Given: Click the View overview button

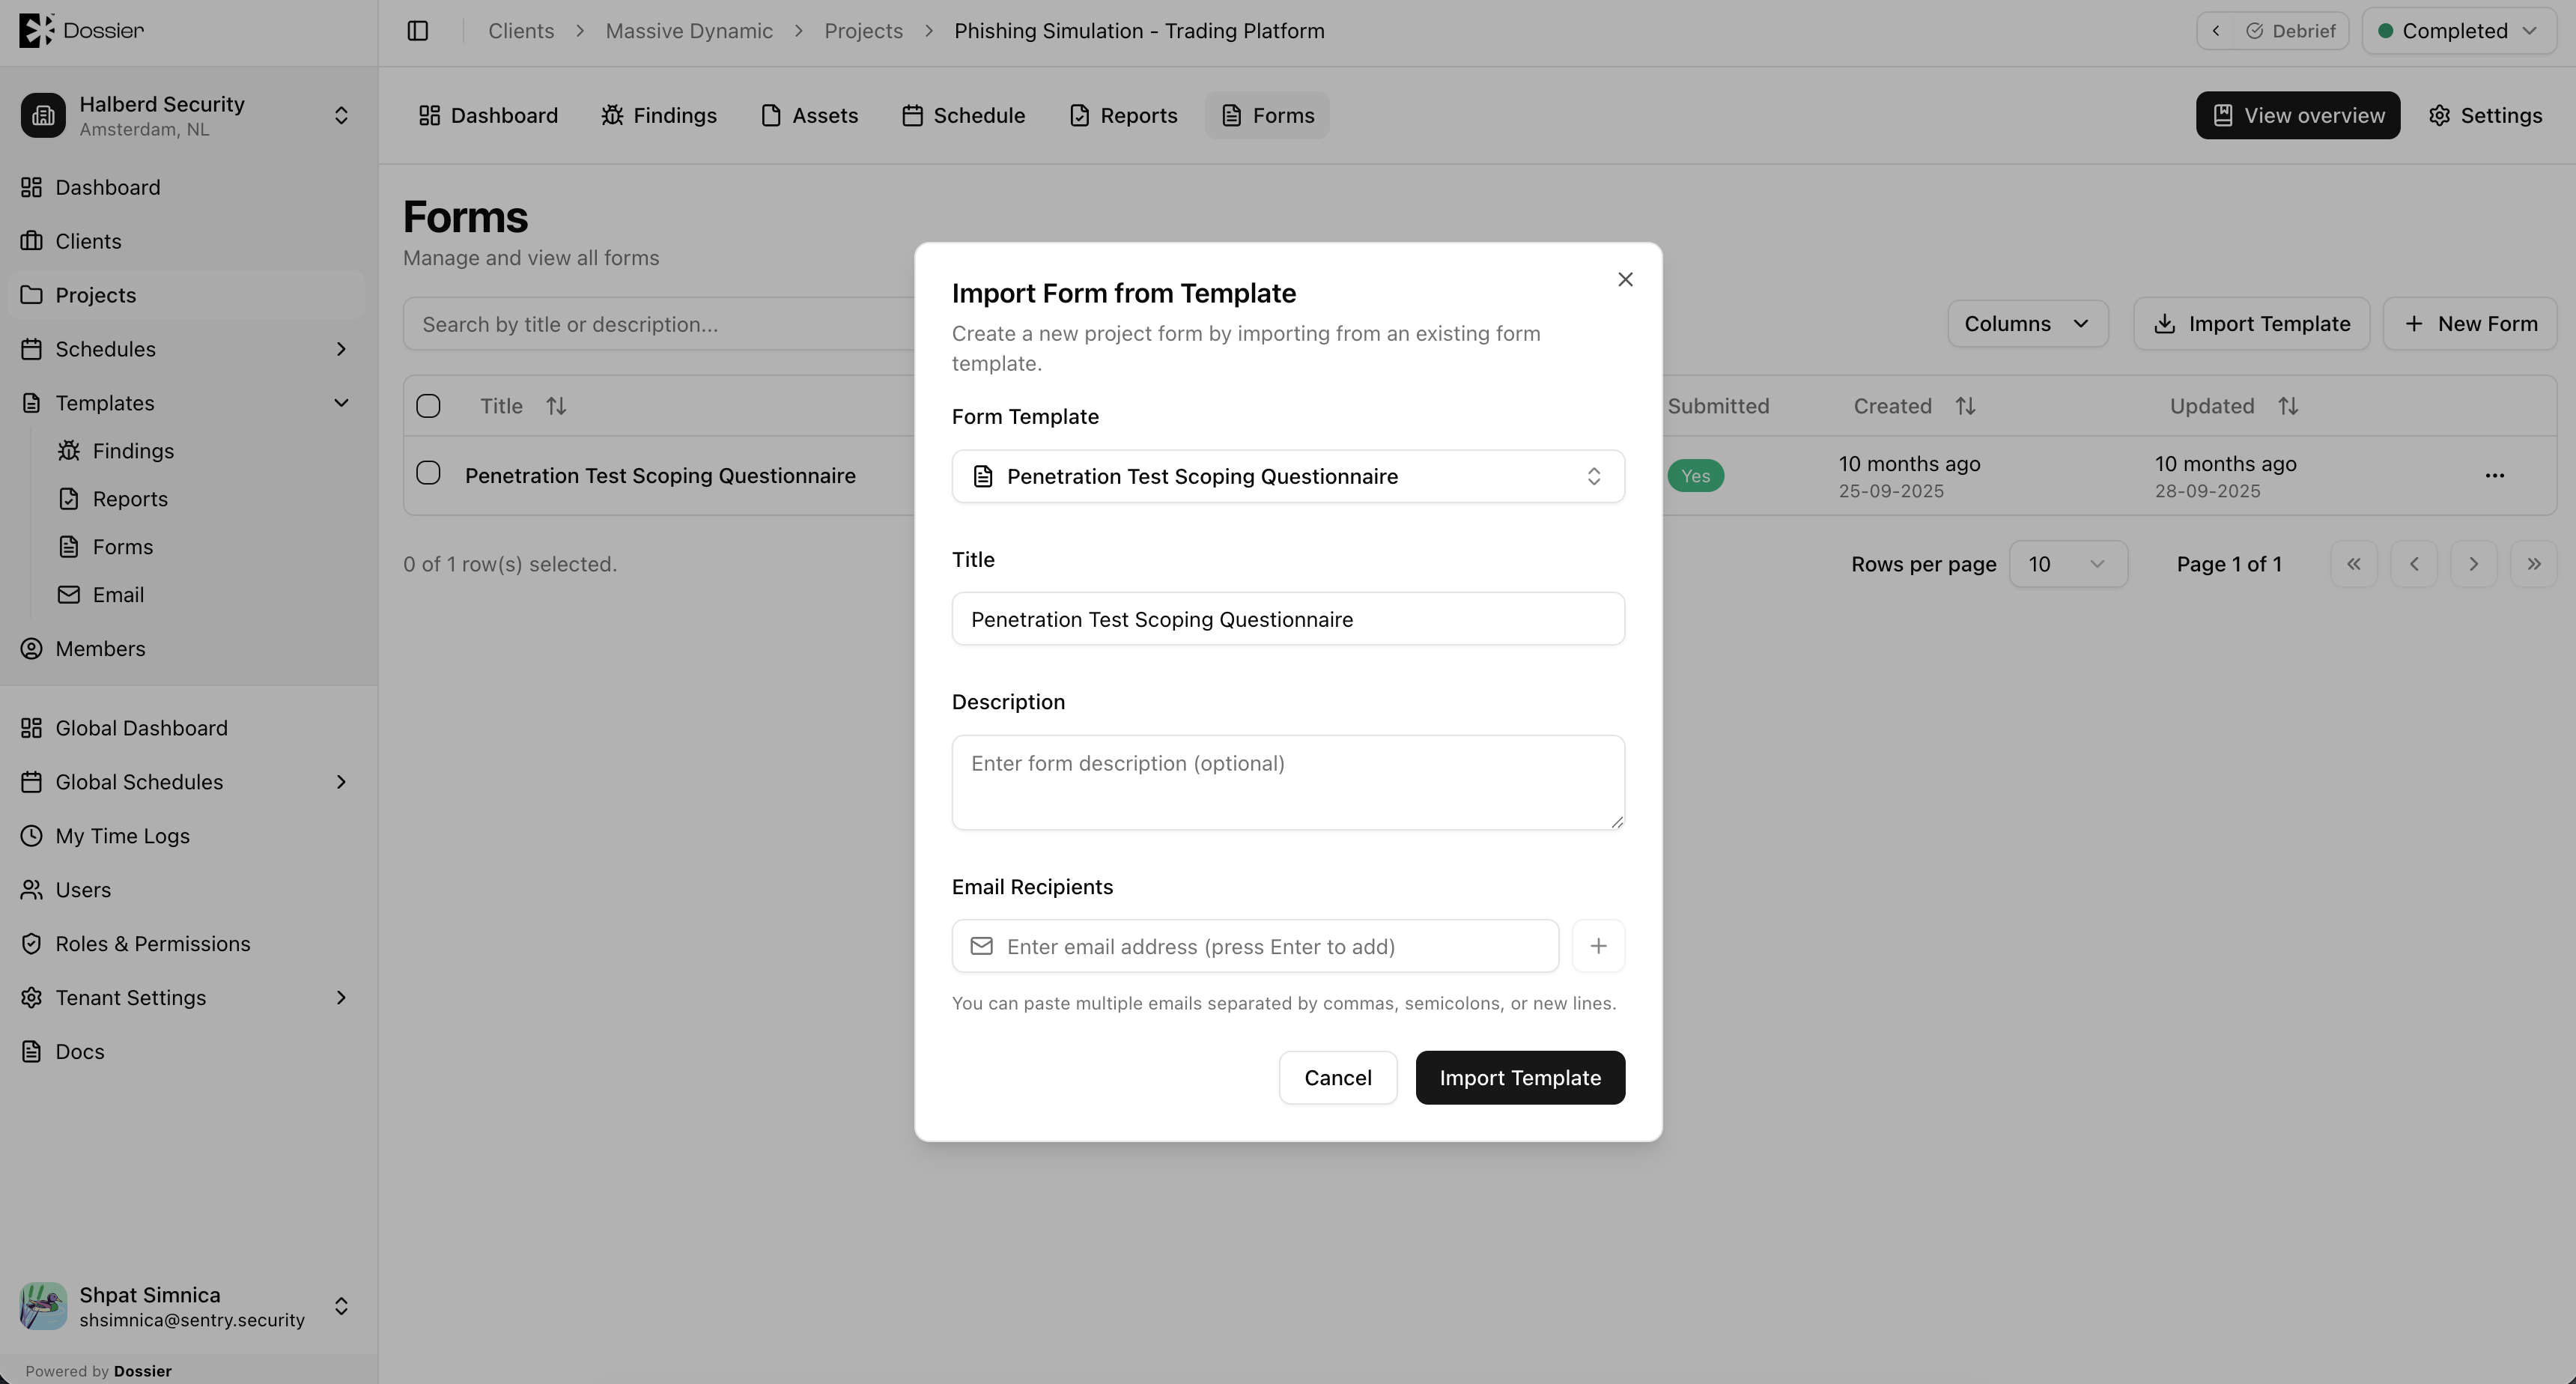Looking at the screenshot, I should (x=2297, y=116).
